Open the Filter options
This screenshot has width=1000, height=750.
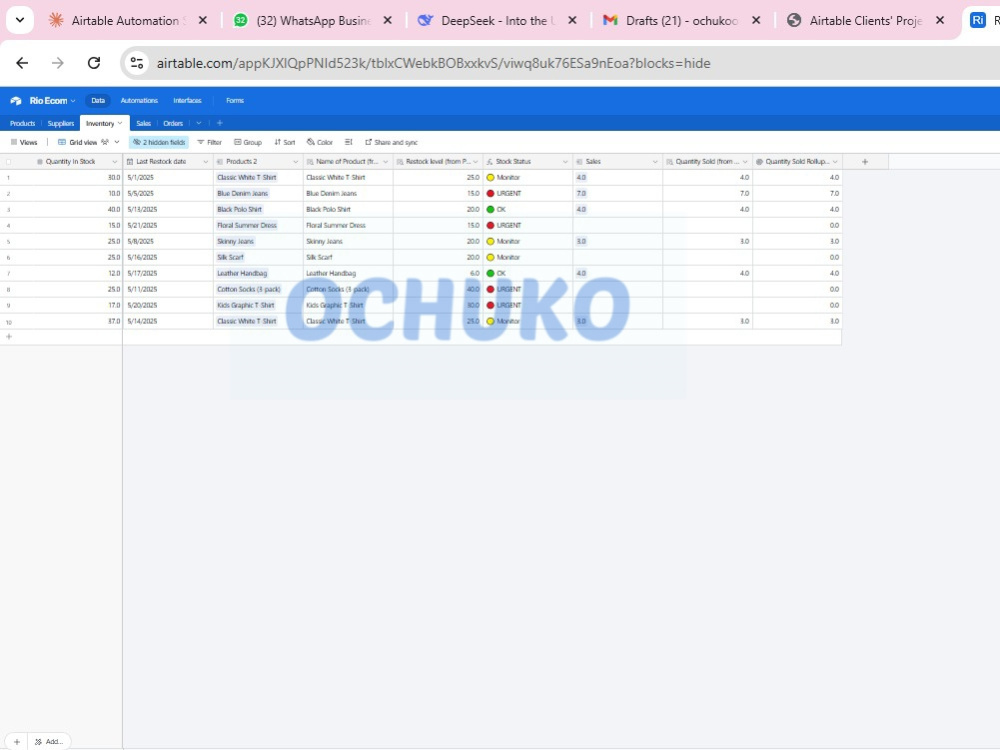pos(209,142)
